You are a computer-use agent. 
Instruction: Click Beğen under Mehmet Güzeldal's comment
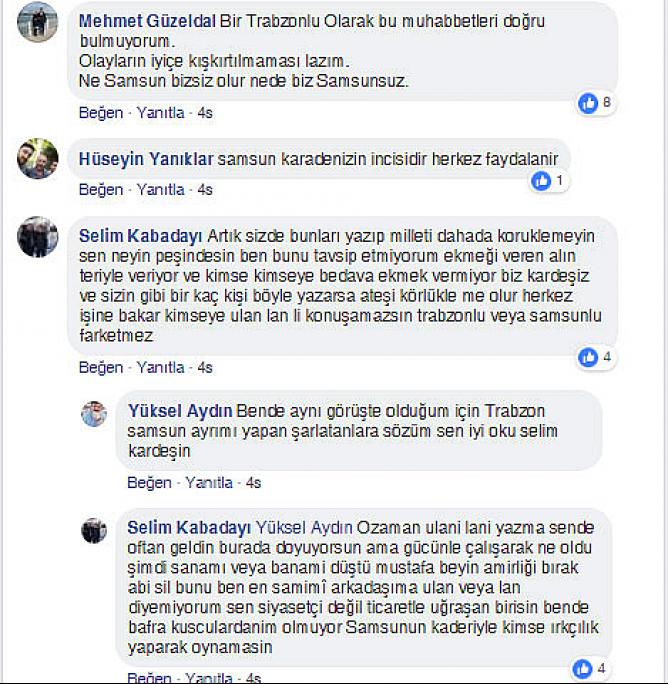coord(101,113)
